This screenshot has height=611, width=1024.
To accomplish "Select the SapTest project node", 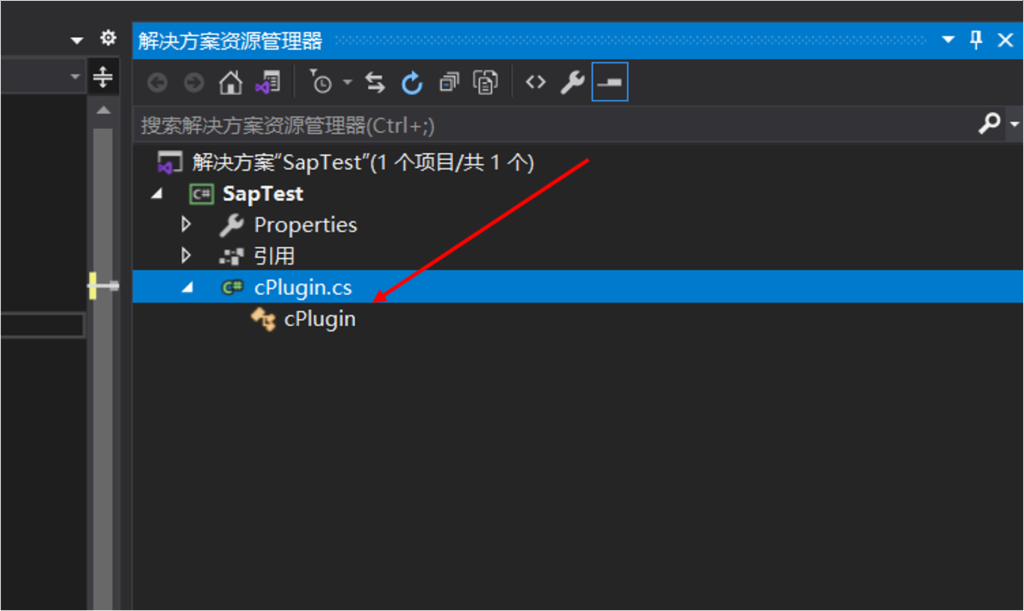I will (x=262, y=194).
